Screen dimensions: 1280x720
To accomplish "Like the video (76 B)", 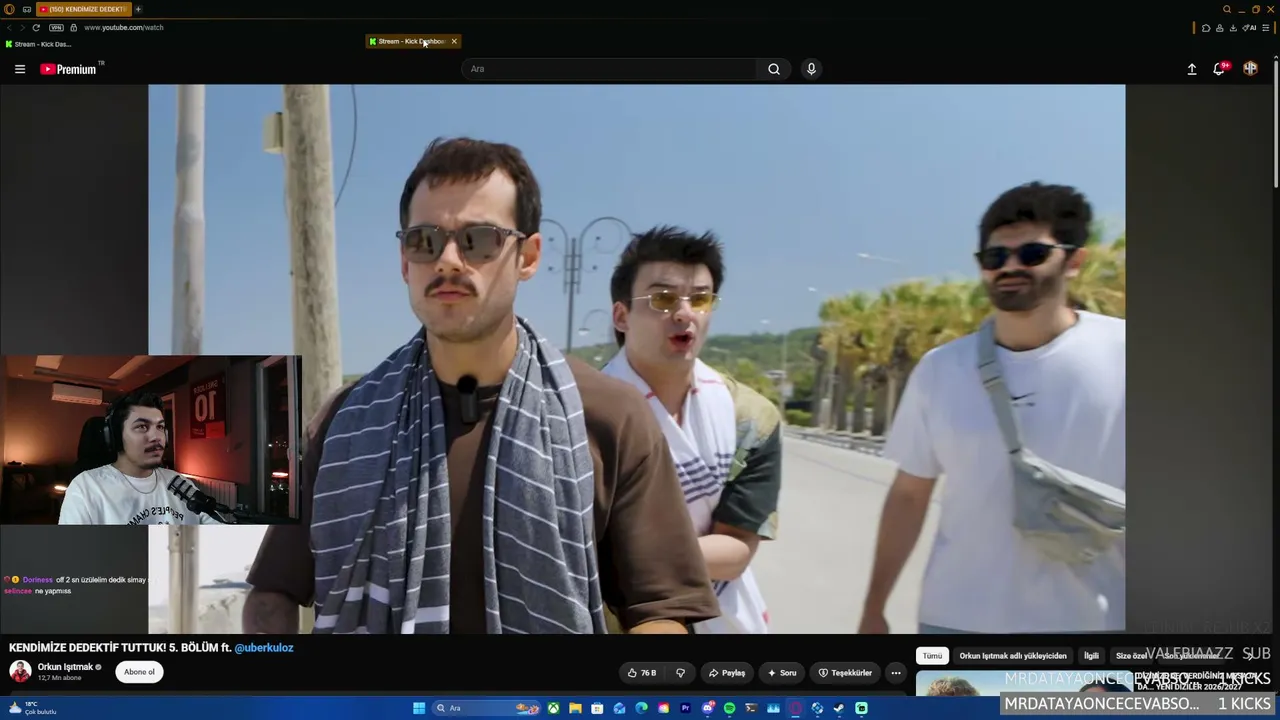I will [641, 673].
